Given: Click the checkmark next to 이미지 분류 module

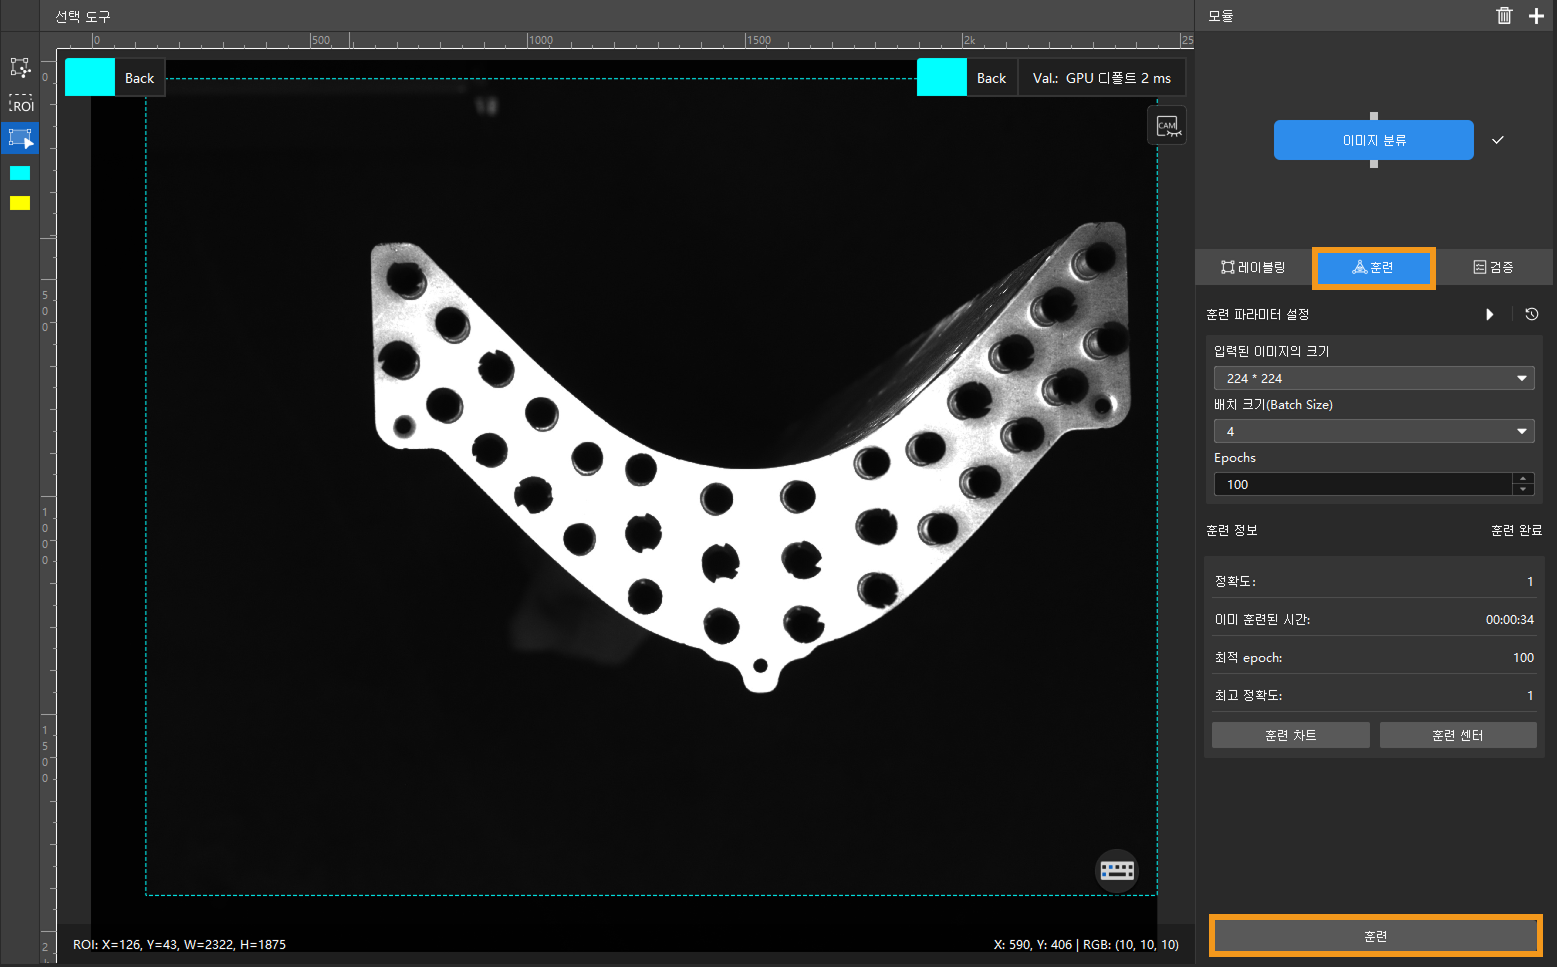Looking at the screenshot, I should point(1497,140).
